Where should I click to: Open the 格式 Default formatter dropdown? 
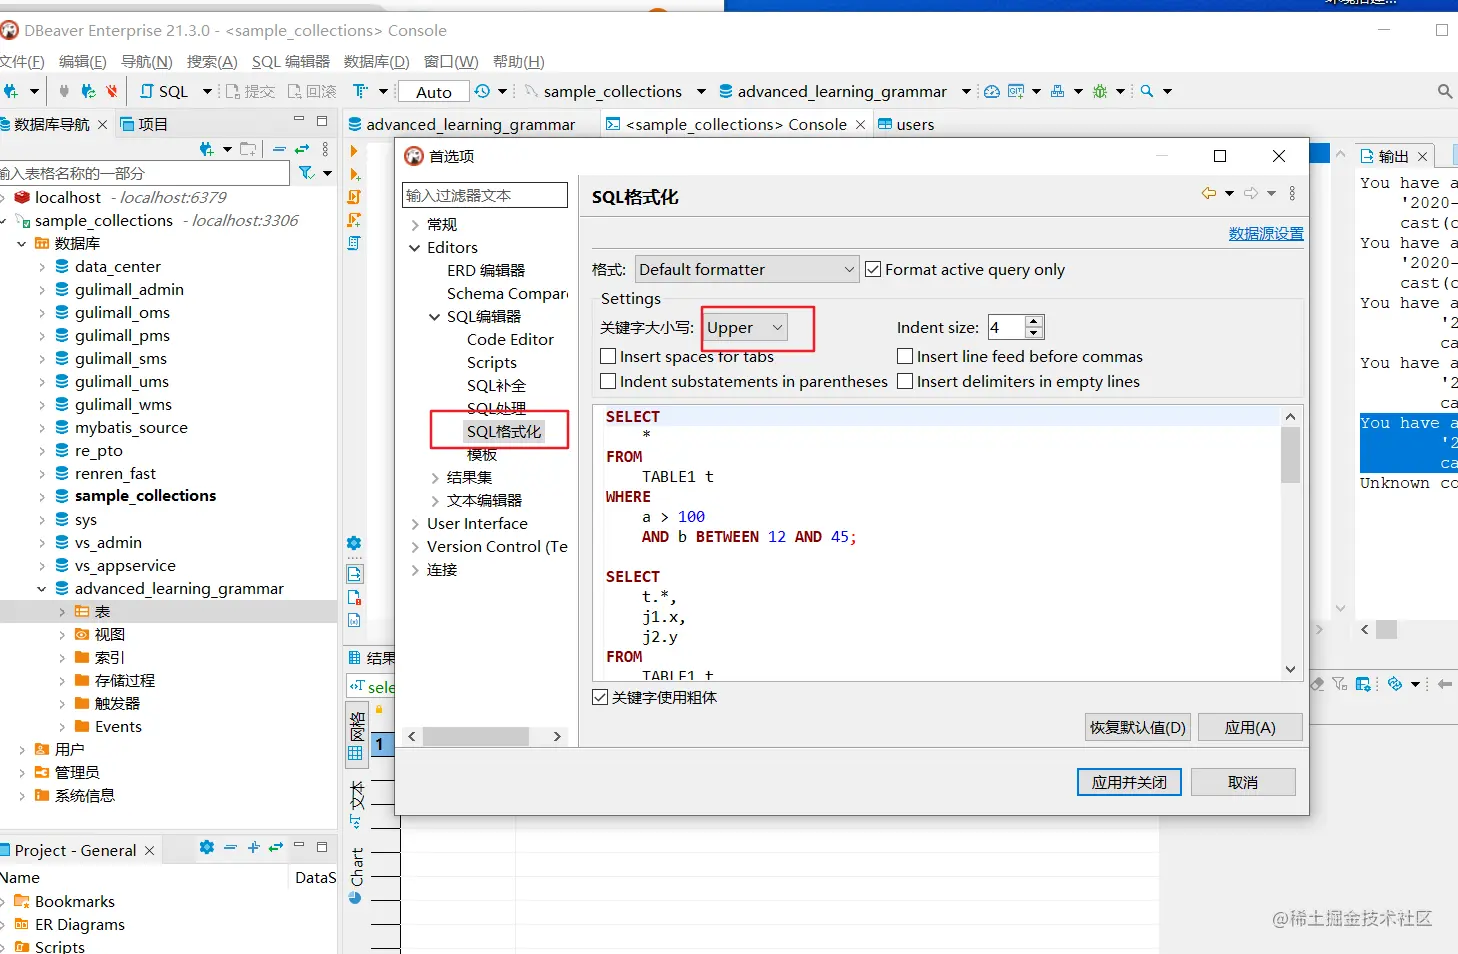(x=747, y=269)
